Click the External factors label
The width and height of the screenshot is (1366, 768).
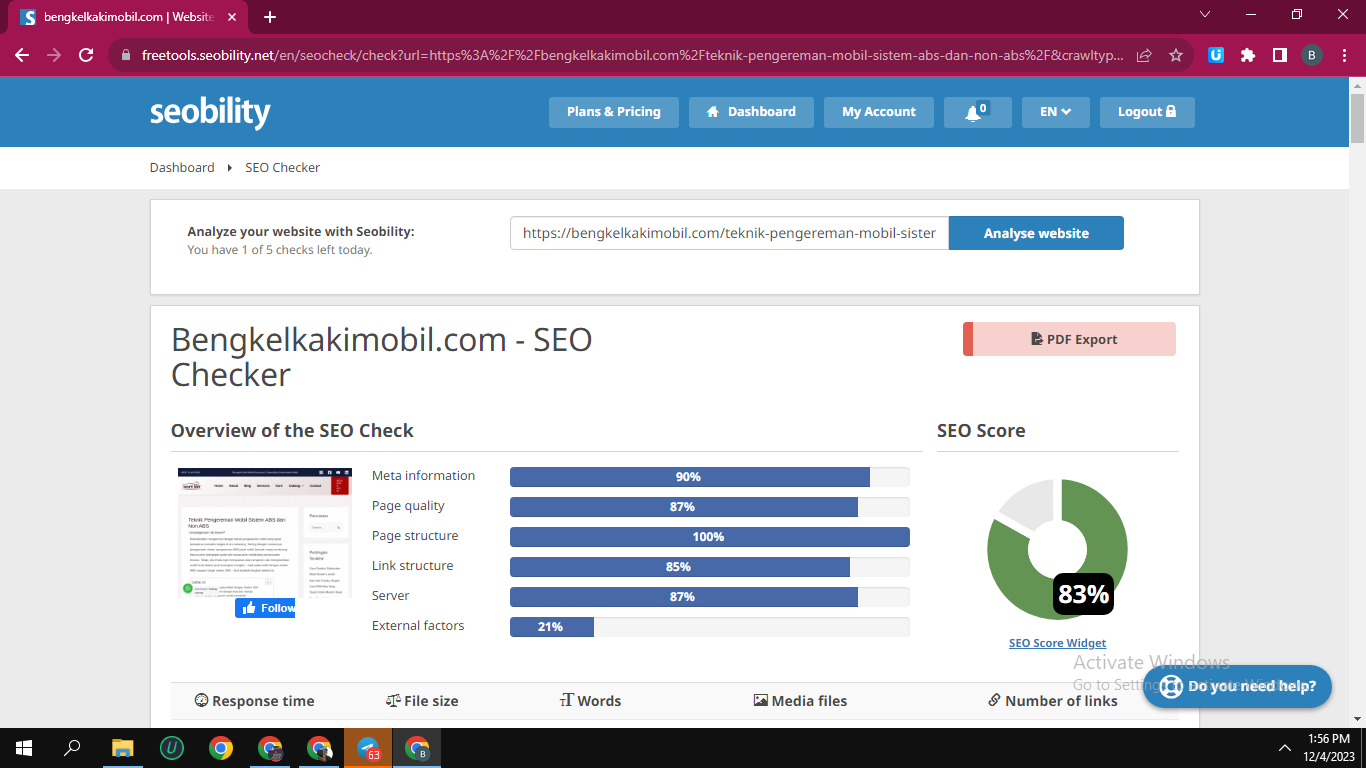click(x=418, y=626)
